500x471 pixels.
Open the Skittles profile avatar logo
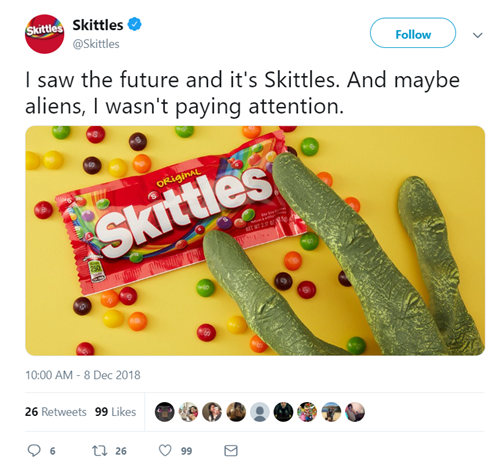tap(44, 34)
